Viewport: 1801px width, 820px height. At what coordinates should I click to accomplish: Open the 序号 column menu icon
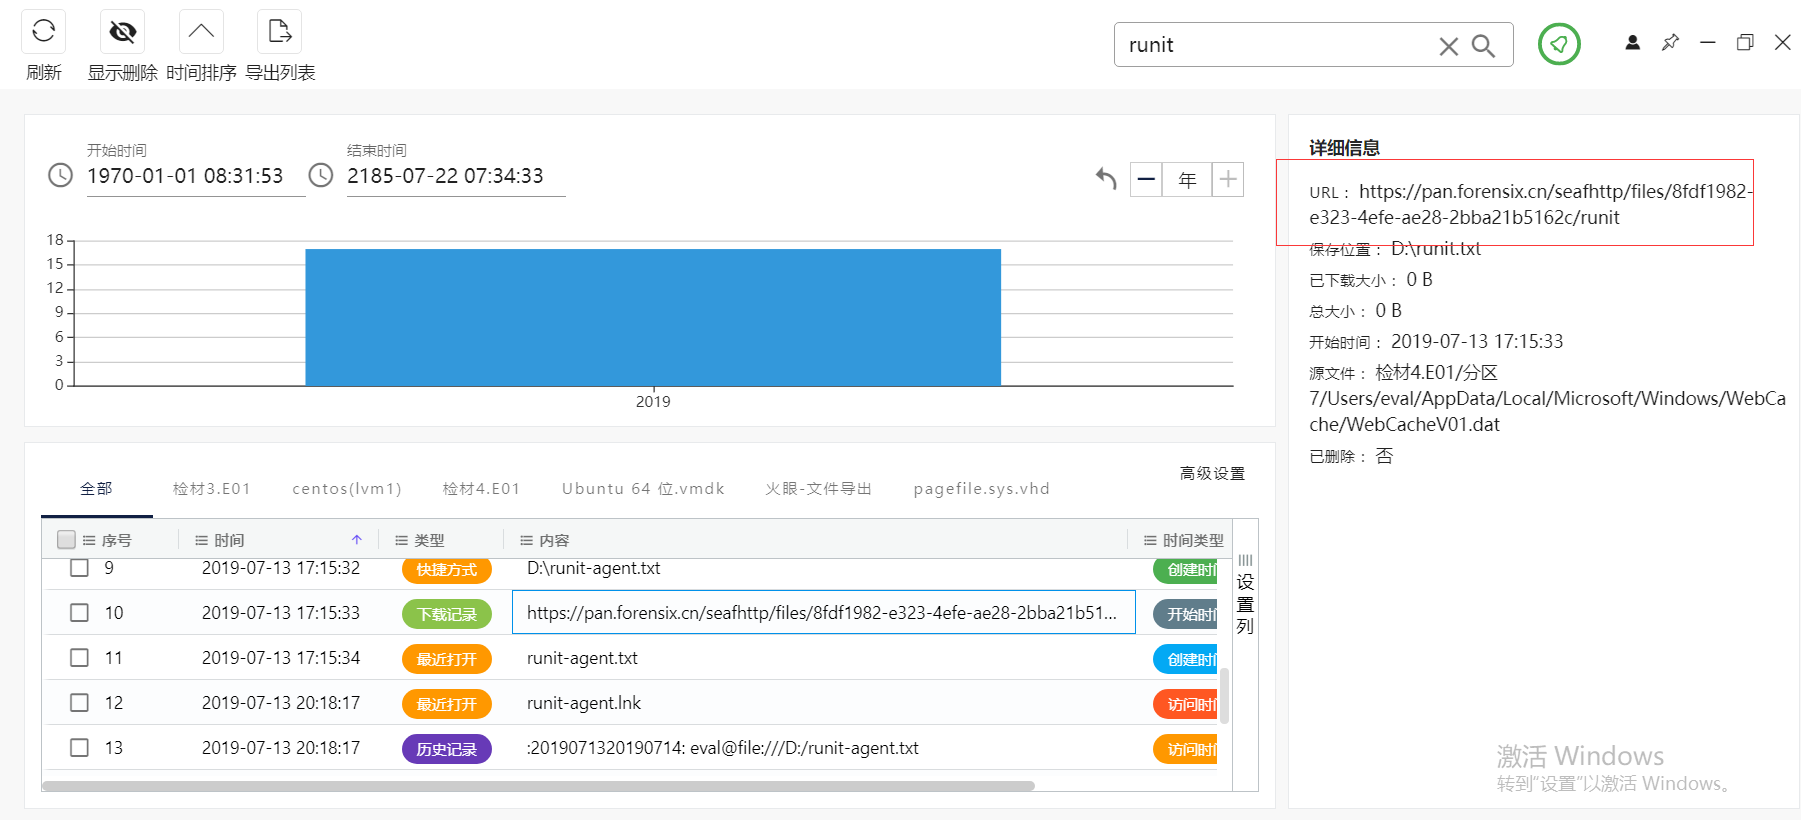click(x=89, y=540)
